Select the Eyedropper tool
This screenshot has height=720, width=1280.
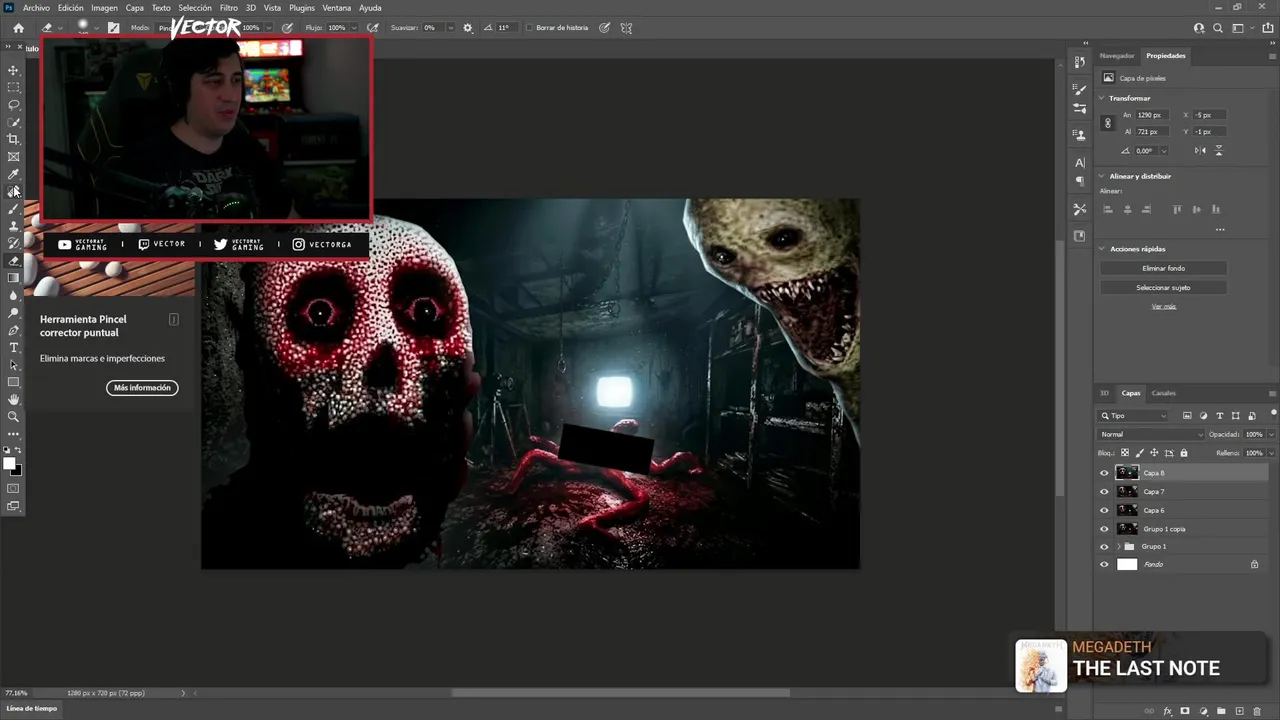[x=13, y=174]
